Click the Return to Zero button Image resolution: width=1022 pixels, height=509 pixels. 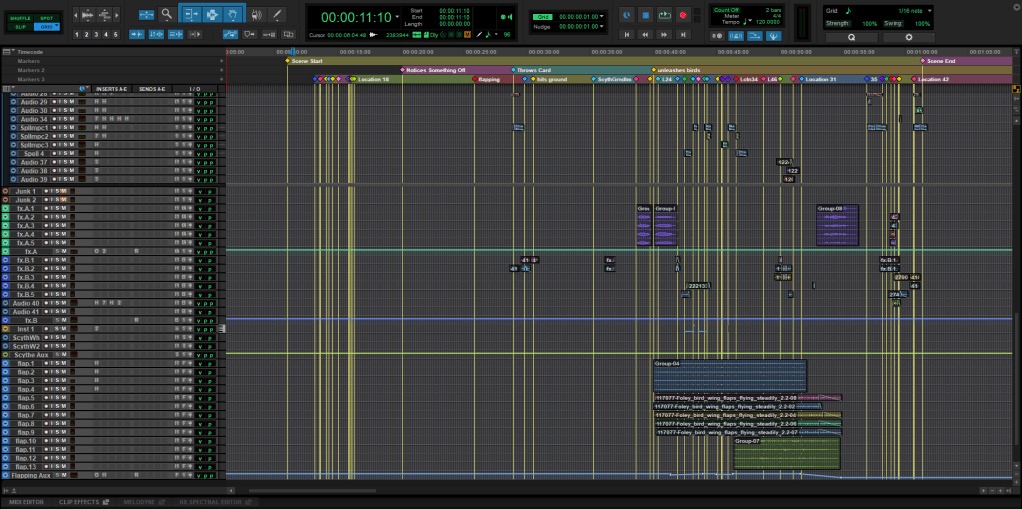click(x=627, y=34)
